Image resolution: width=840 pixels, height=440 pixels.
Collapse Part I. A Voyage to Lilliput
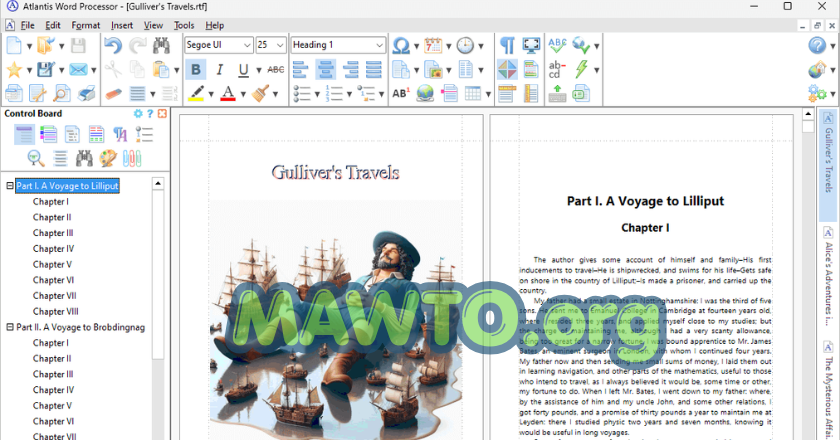pos(10,185)
